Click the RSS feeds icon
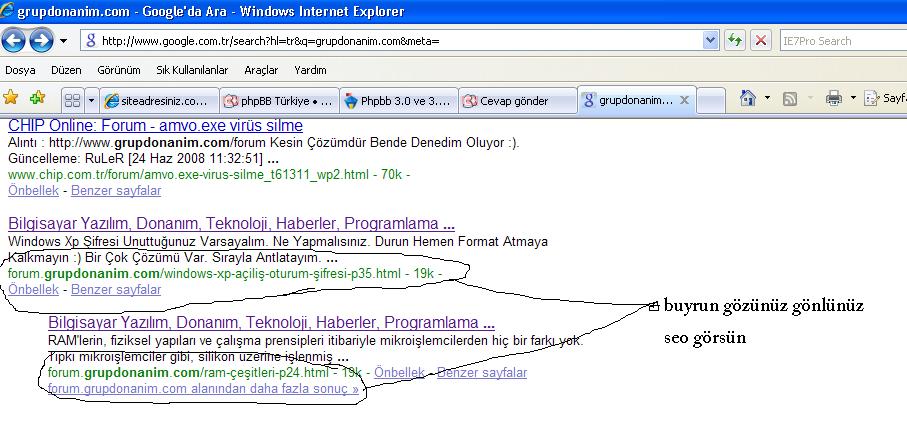This screenshot has width=907, height=439. 790,99
